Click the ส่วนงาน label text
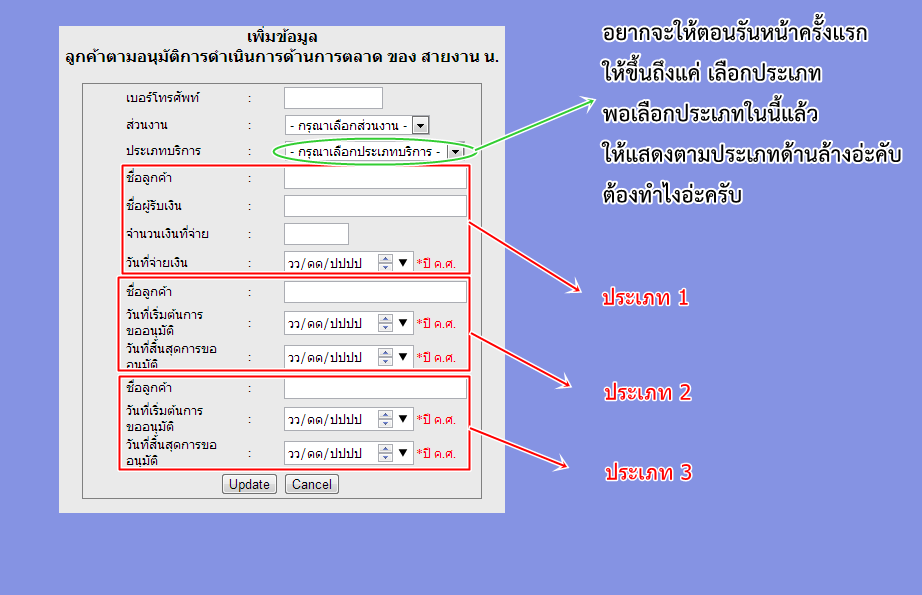The height and width of the screenshot is (595, 922). tap(147, 125)
